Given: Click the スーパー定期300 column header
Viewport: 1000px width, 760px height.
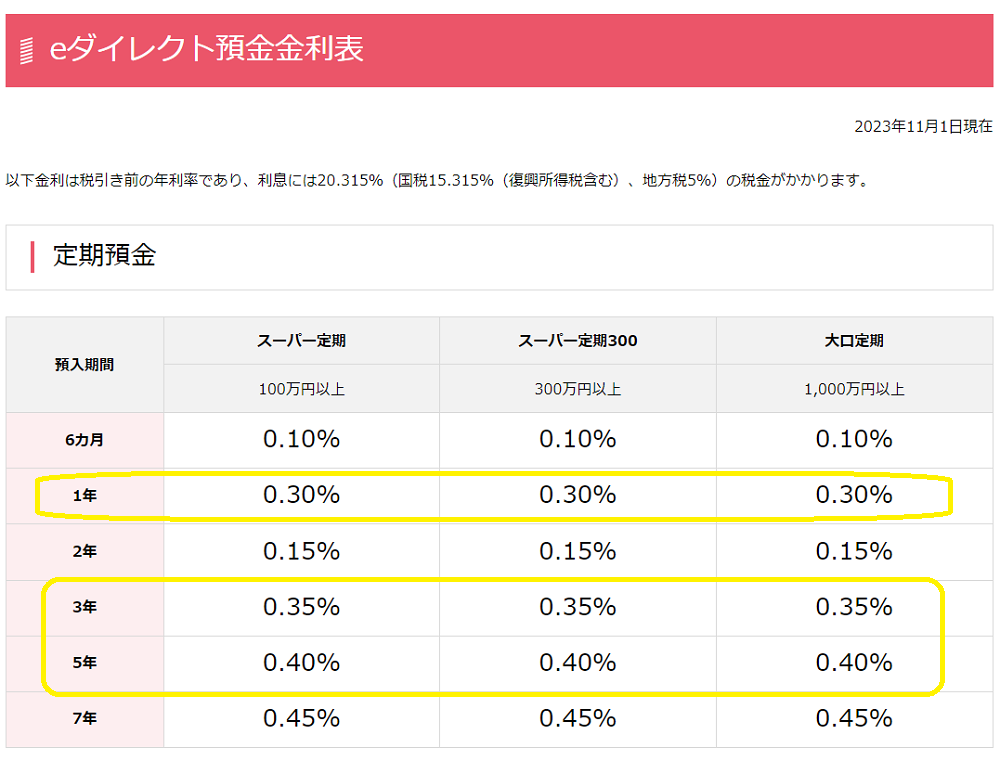Looking at the screenshot, I should [577, 341].
